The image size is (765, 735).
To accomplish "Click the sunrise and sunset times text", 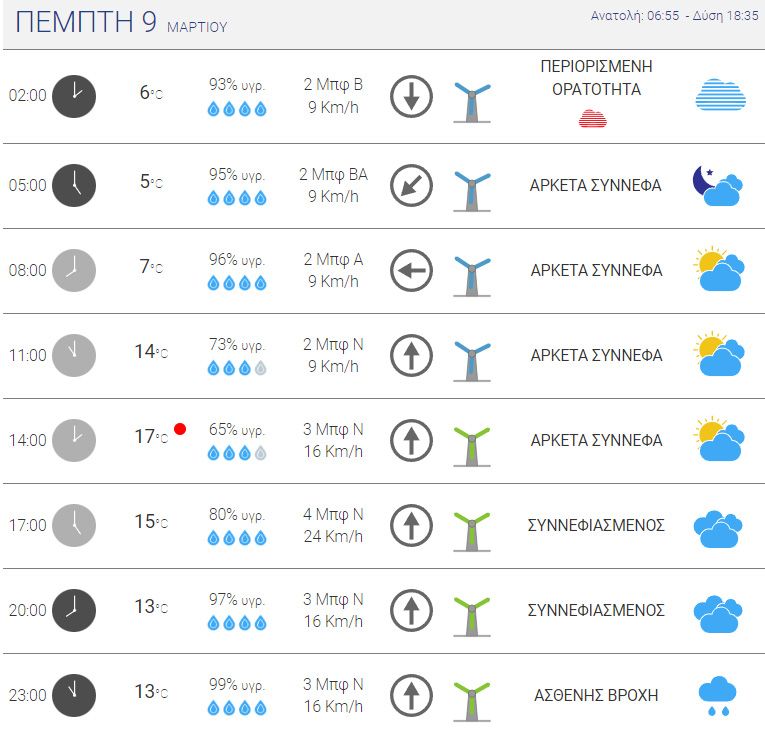I will click(675, 16).
